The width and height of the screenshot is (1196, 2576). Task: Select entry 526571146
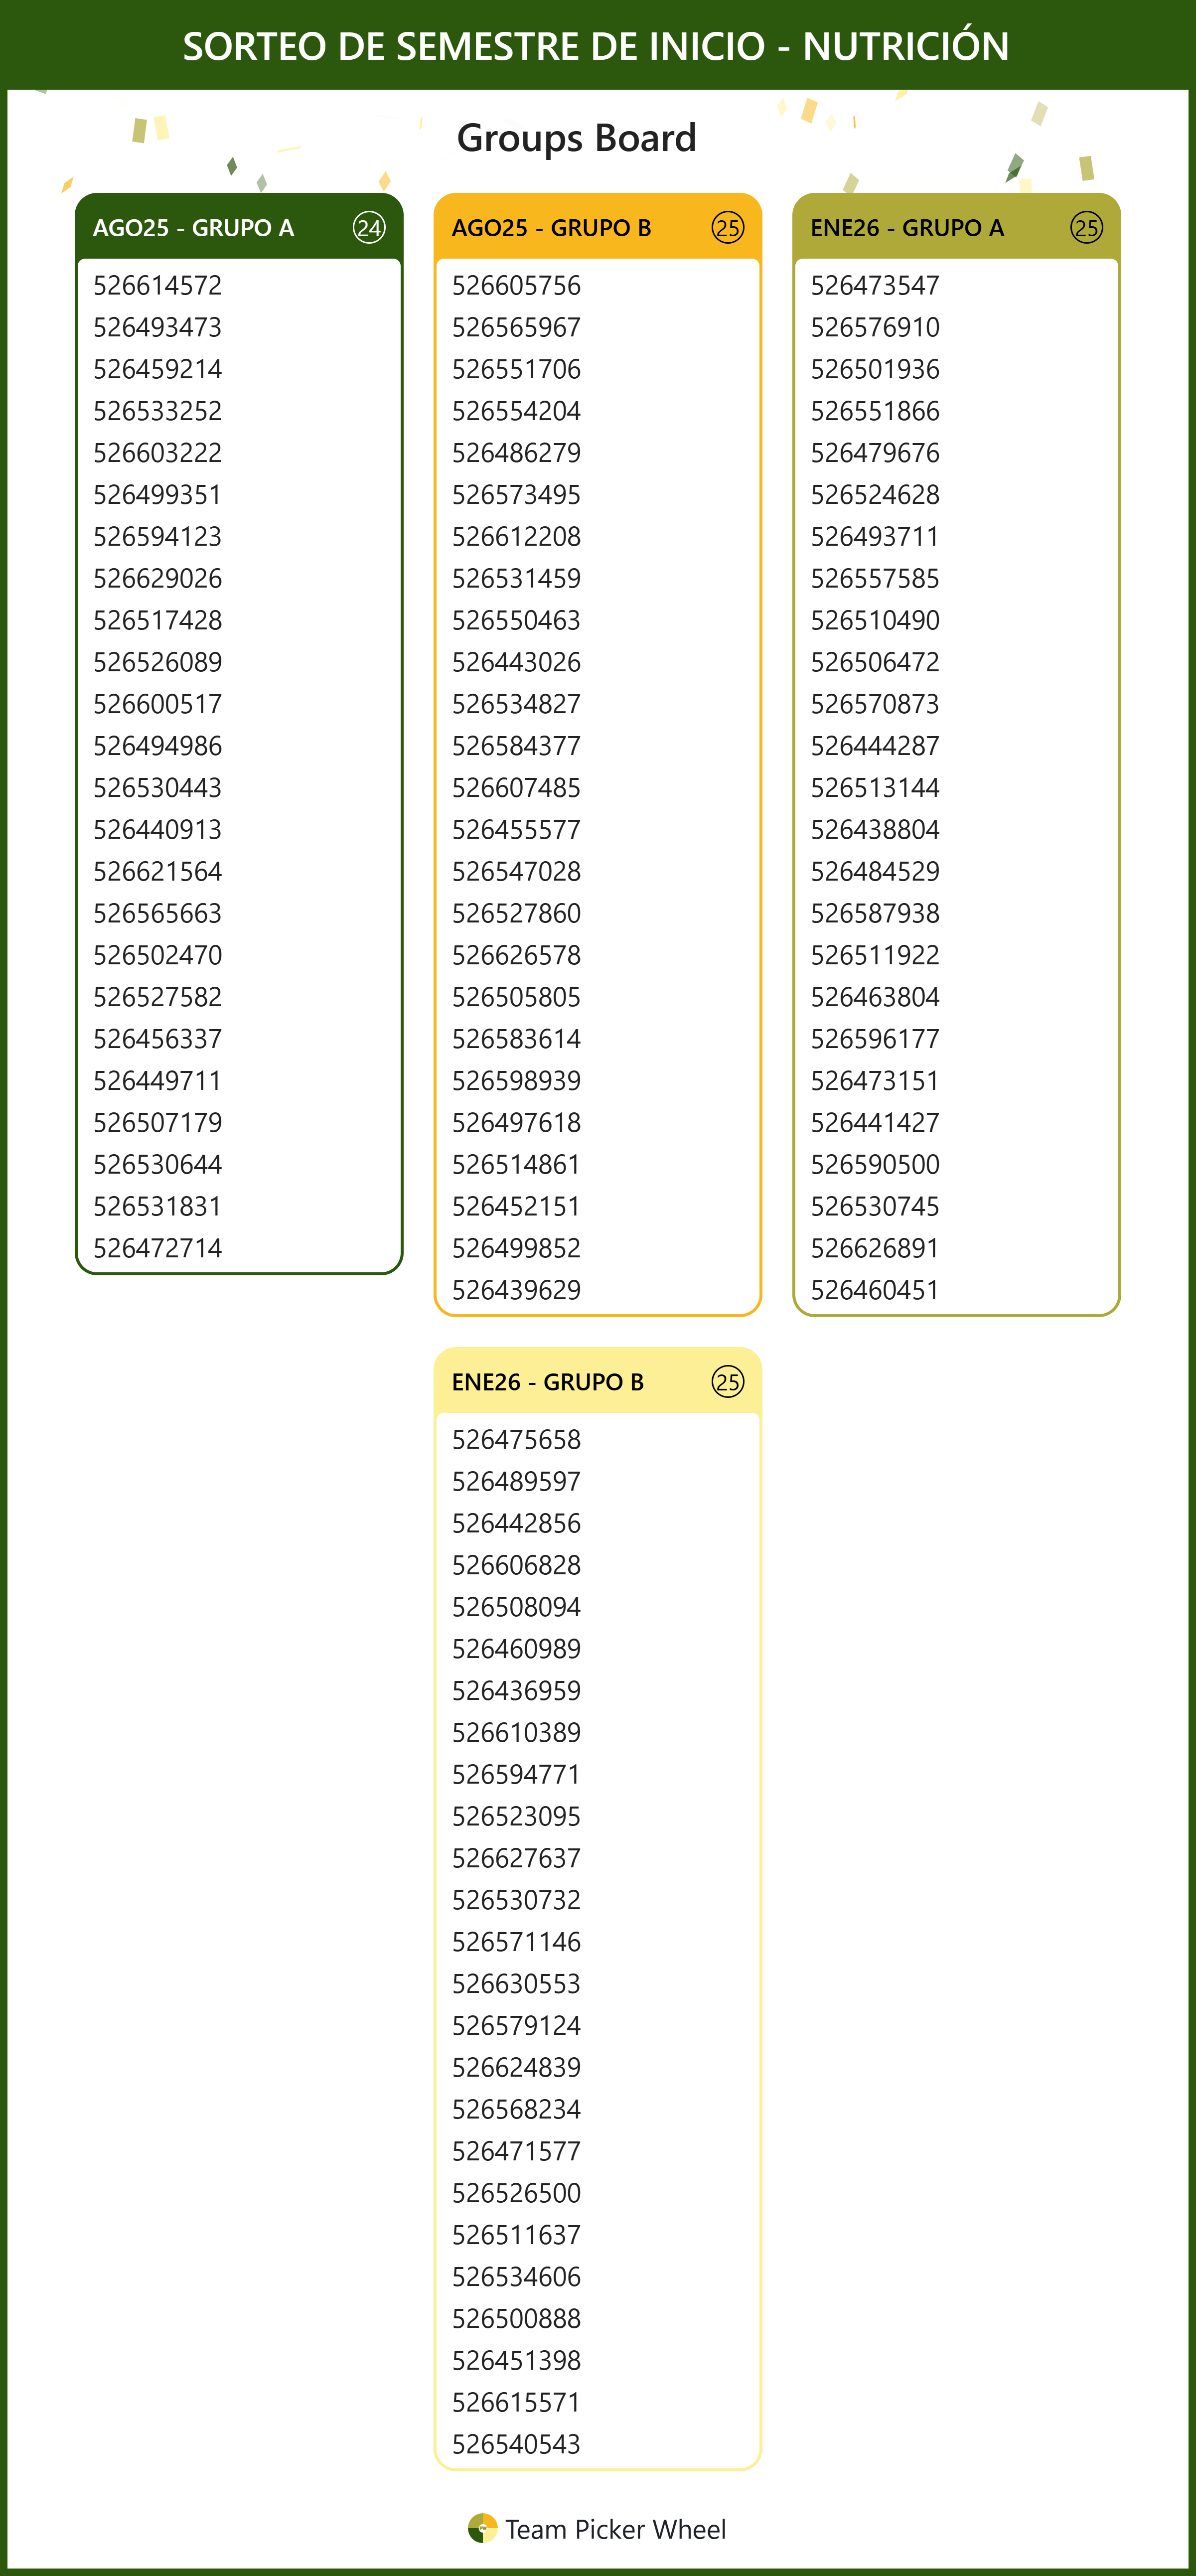tap(517, 1942)
